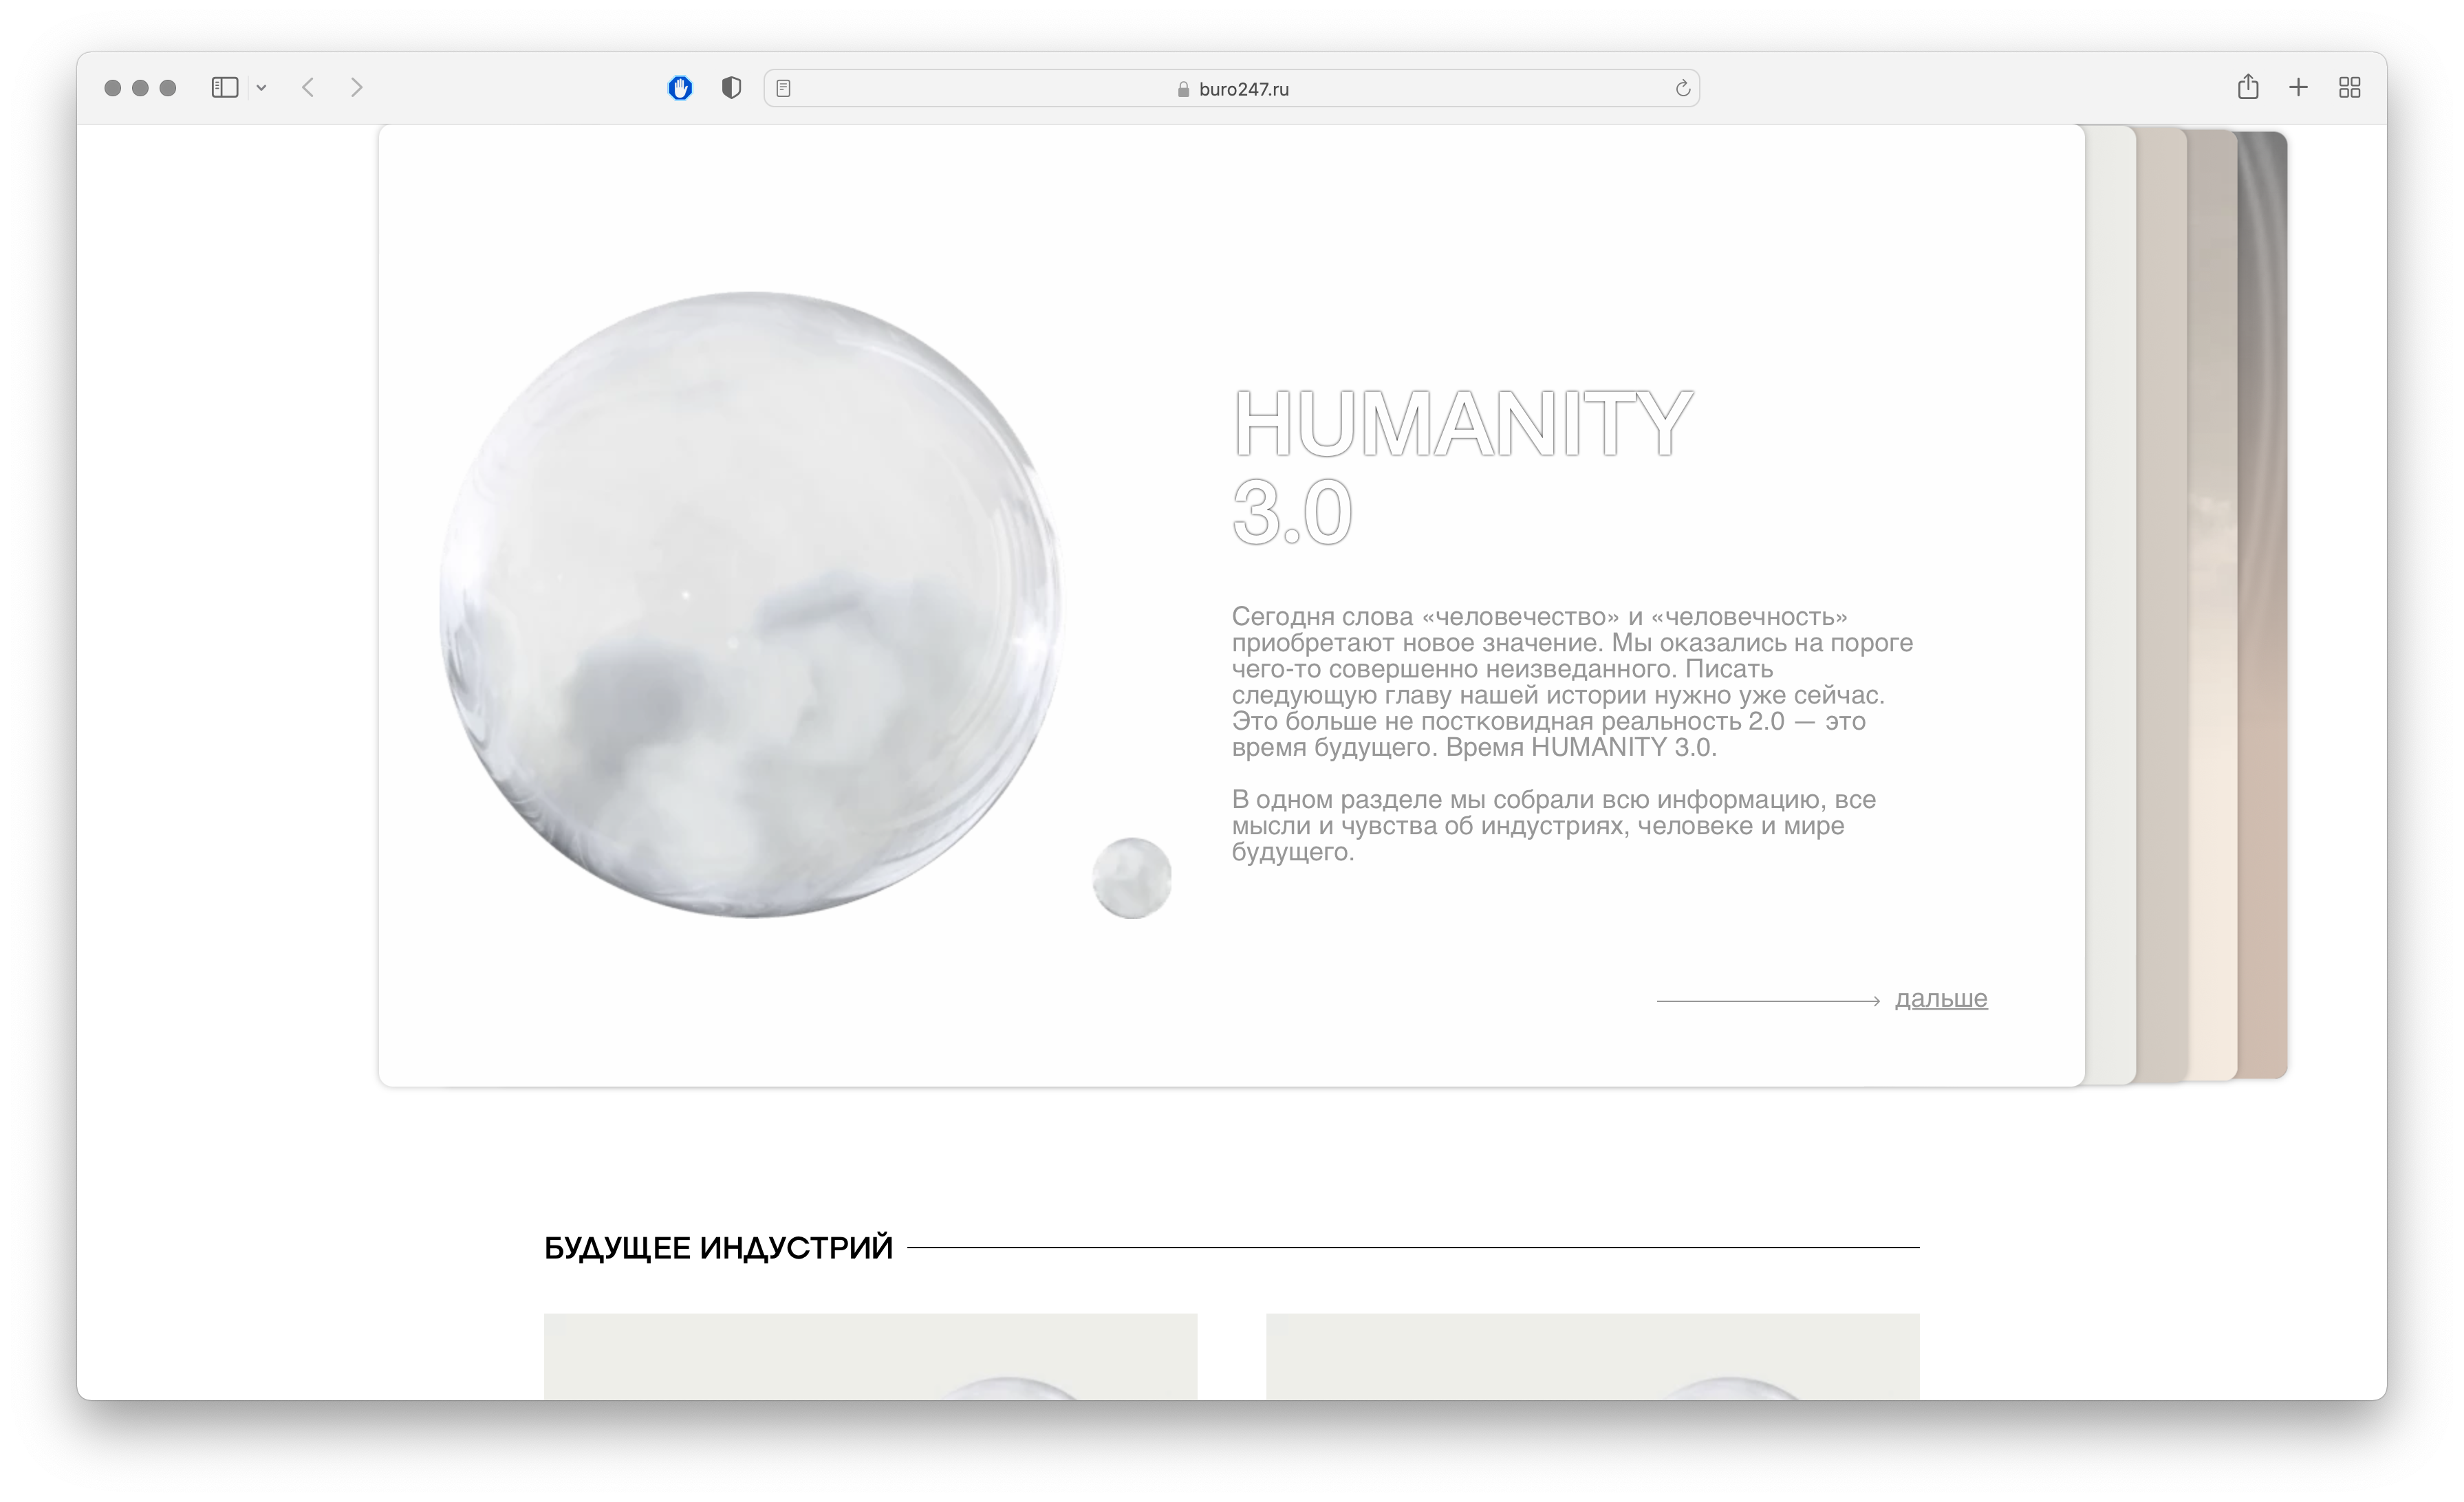Show Reader view page icon

784,89
